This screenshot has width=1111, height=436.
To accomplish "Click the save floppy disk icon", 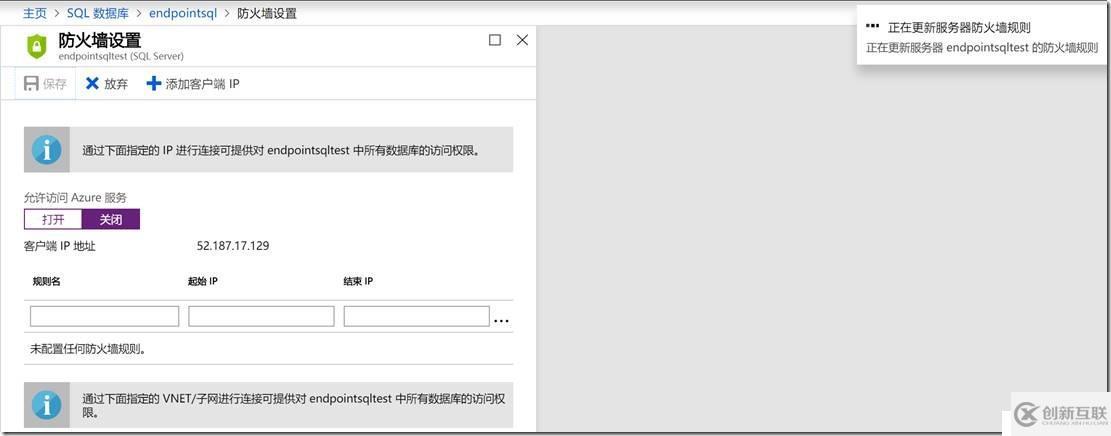I will tap(31, 84).
